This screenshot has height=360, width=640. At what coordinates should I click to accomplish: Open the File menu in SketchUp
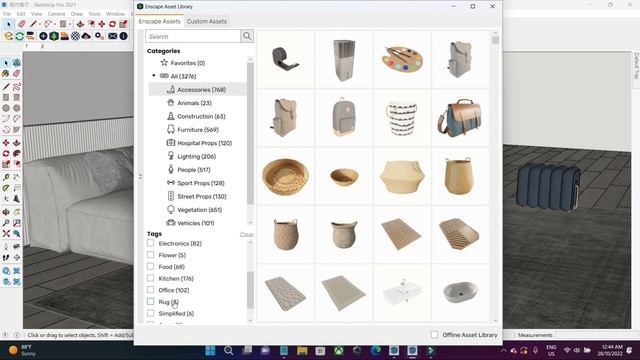click(7, 13)
